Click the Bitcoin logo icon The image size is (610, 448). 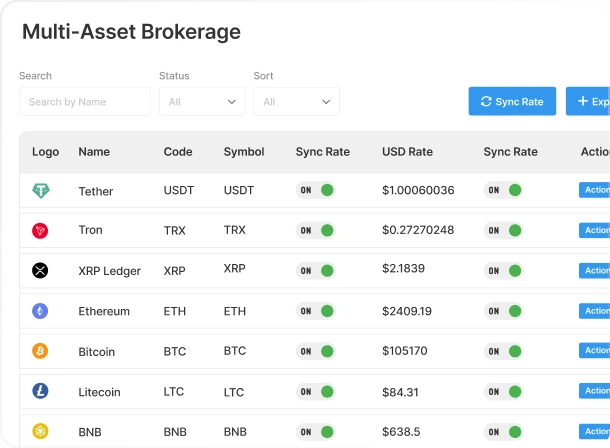pos(40,351)
